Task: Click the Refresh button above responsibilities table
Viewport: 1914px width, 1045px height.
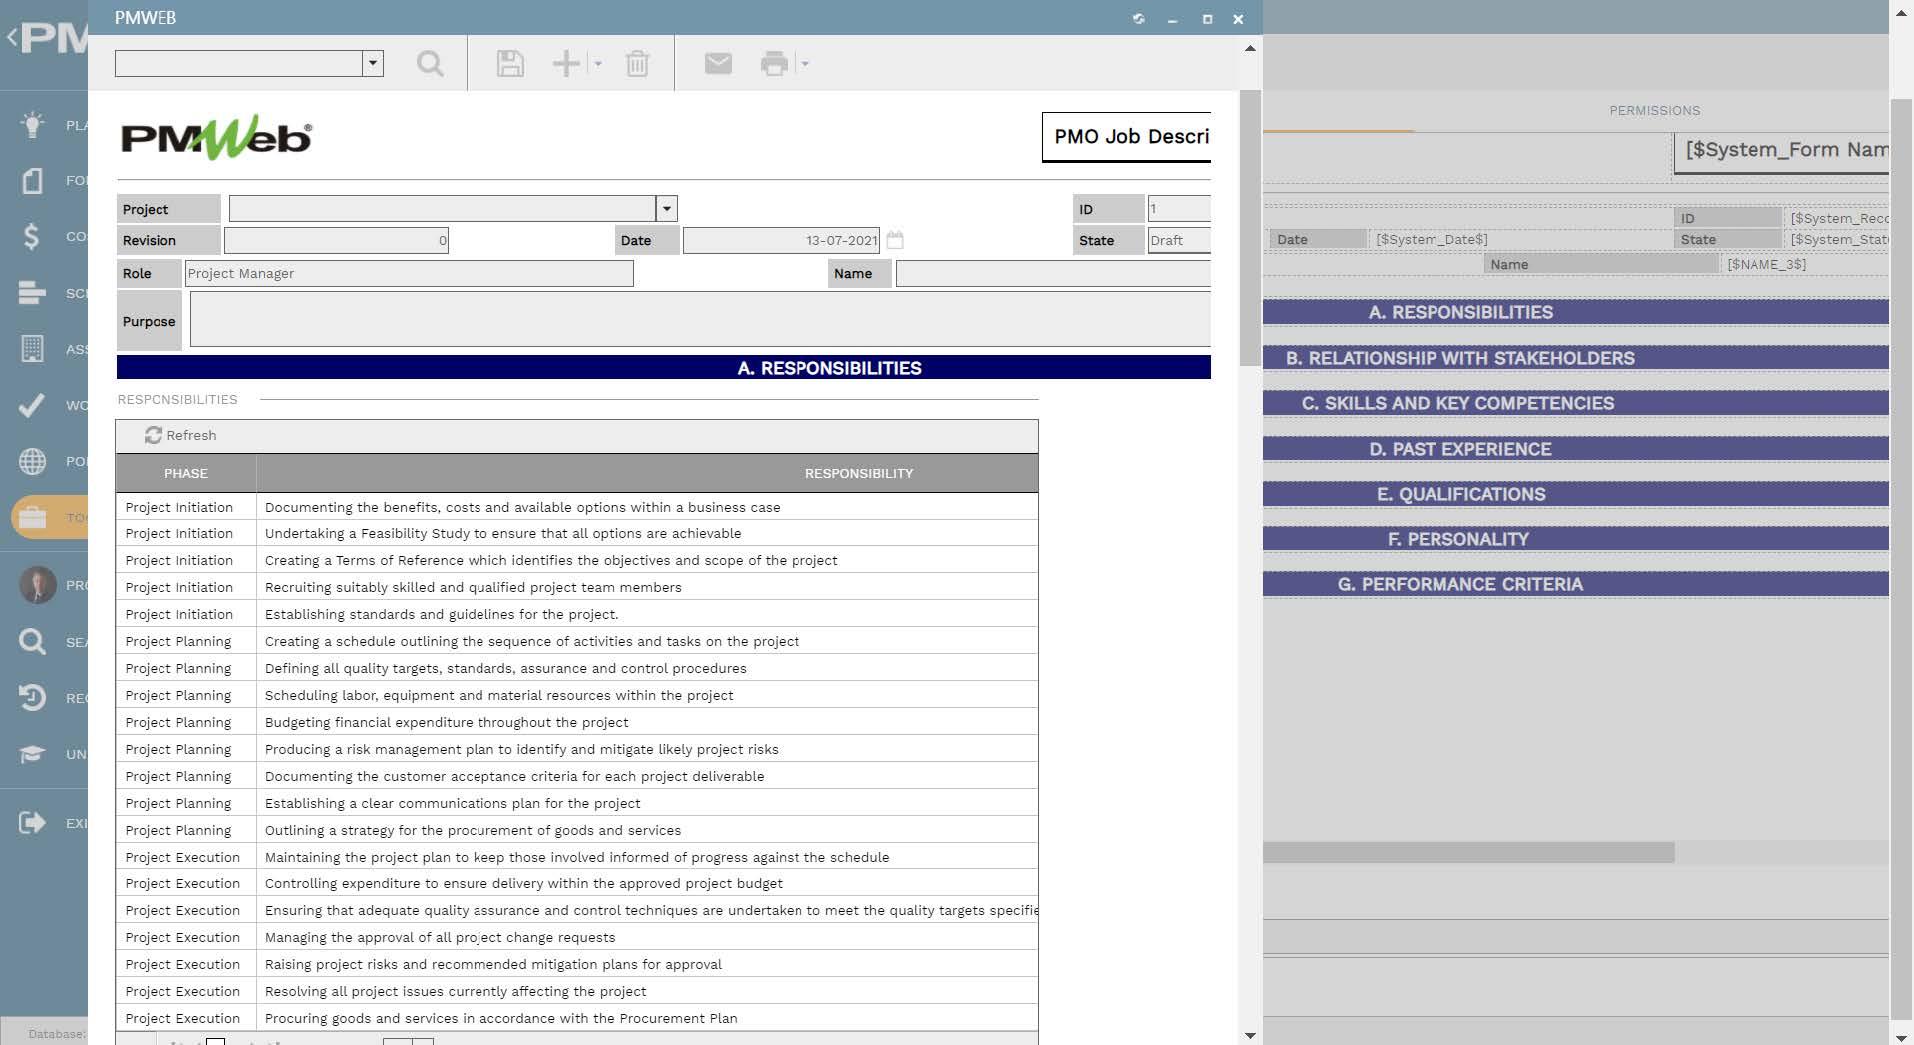Action: 181,436
